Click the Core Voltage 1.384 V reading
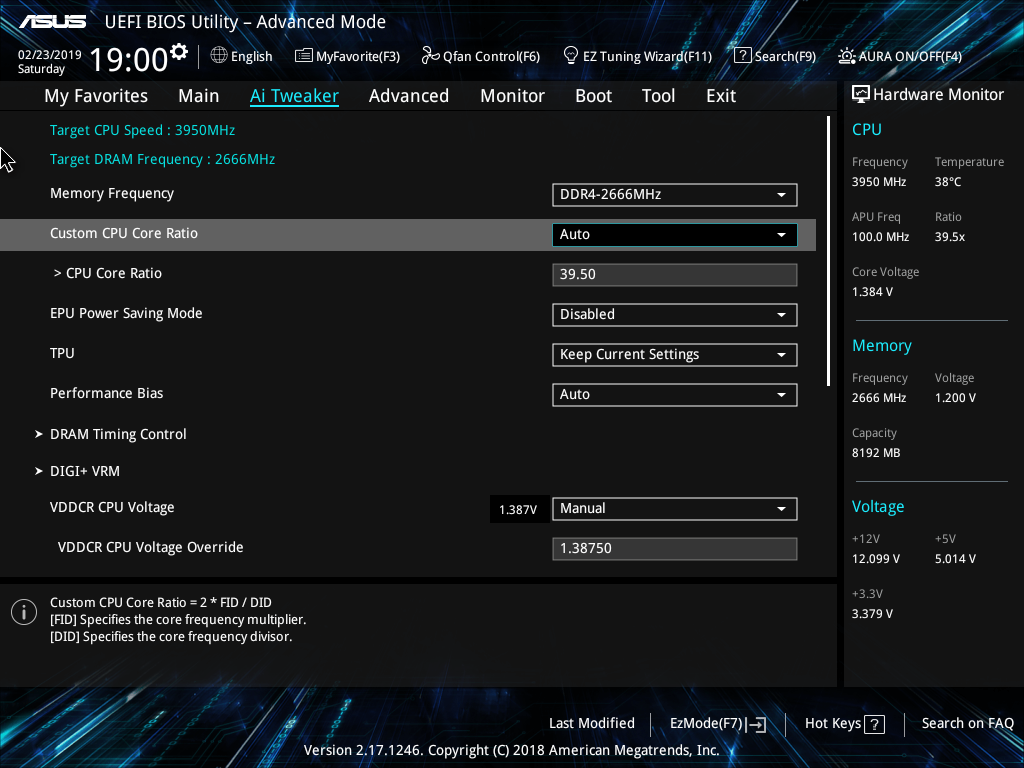This screenshot has width=1024, height=768. coord(872,292)
